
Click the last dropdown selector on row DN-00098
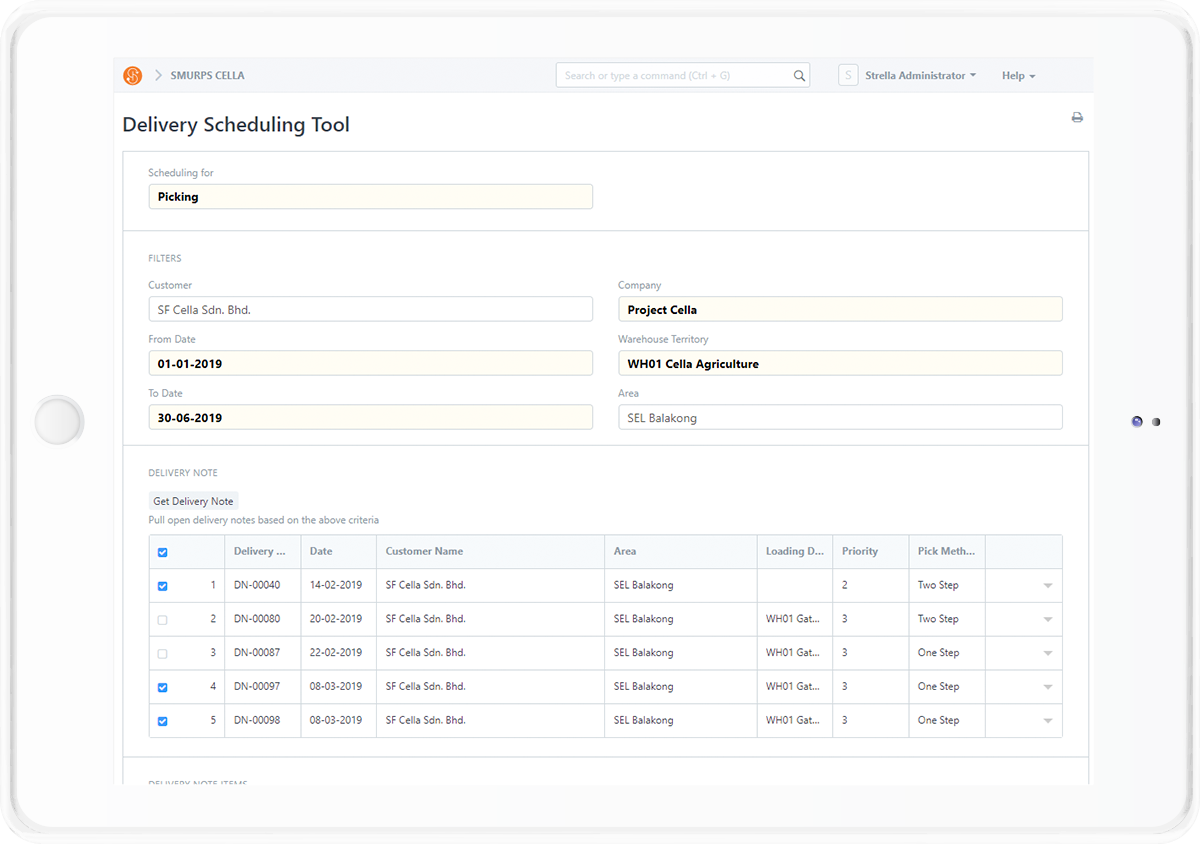pyautogui.click(x=1048, y=720)
